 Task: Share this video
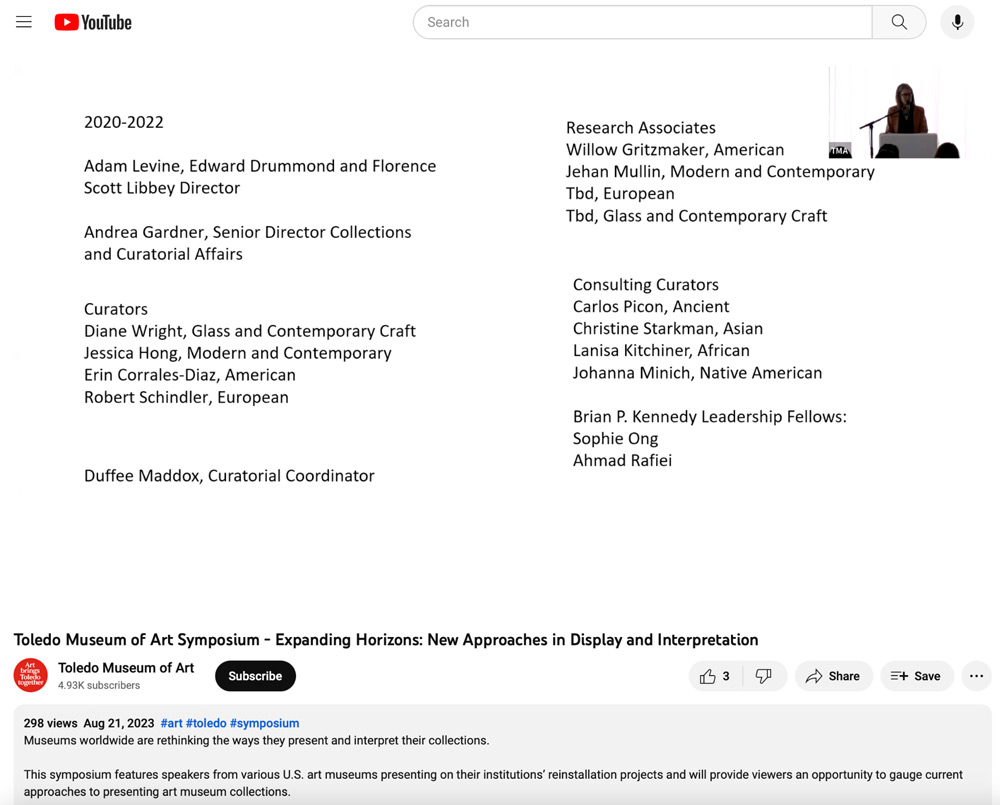coord(833,676)
